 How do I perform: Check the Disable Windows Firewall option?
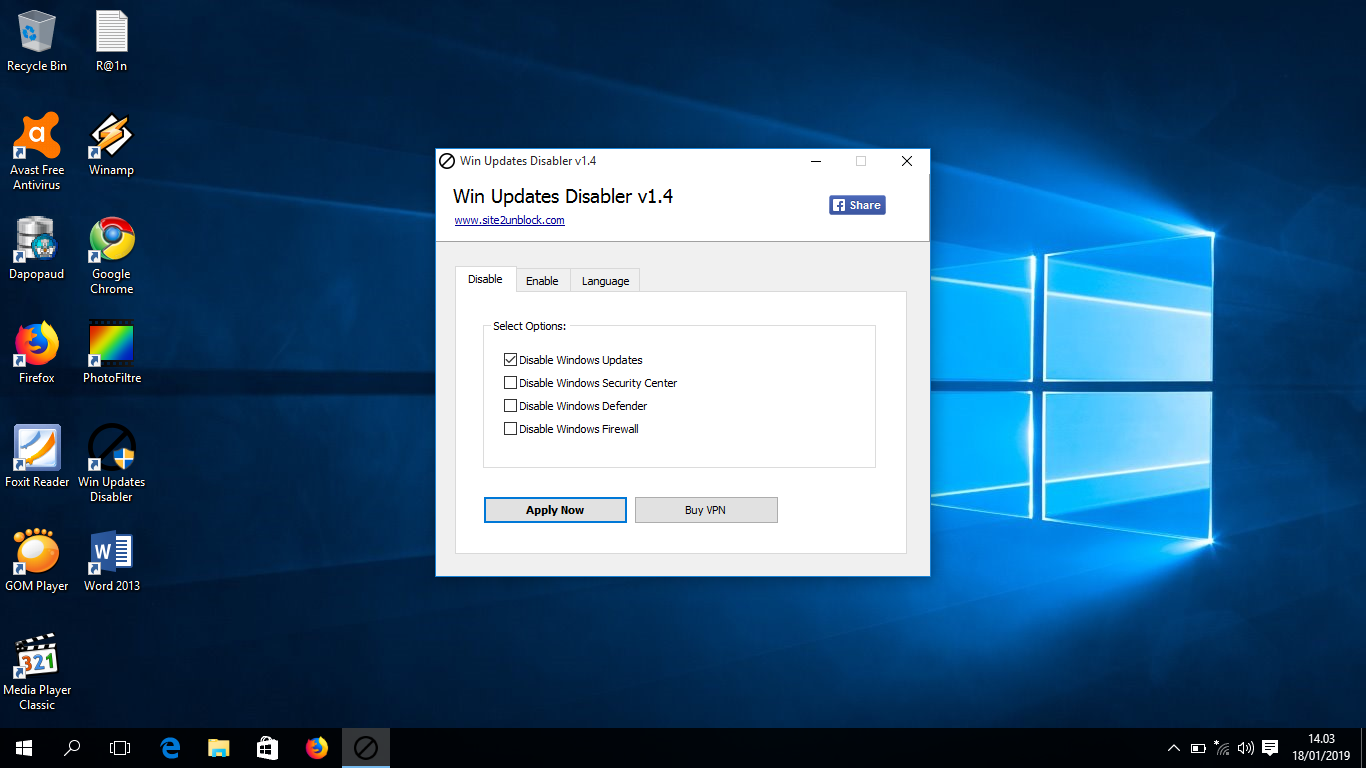pyautogui.click(x=510, y=428)
